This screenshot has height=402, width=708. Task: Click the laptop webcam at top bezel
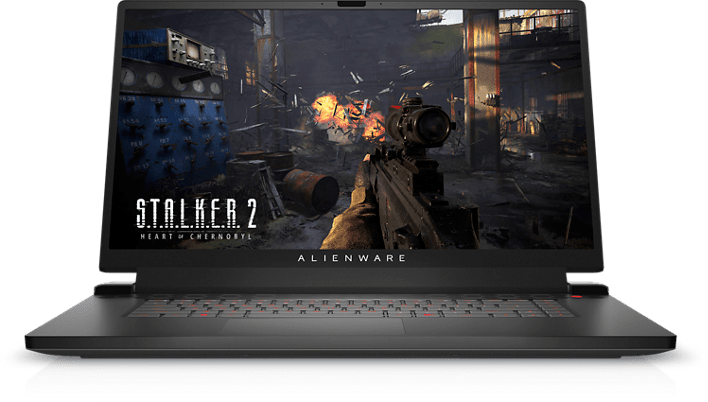point(351,4)
